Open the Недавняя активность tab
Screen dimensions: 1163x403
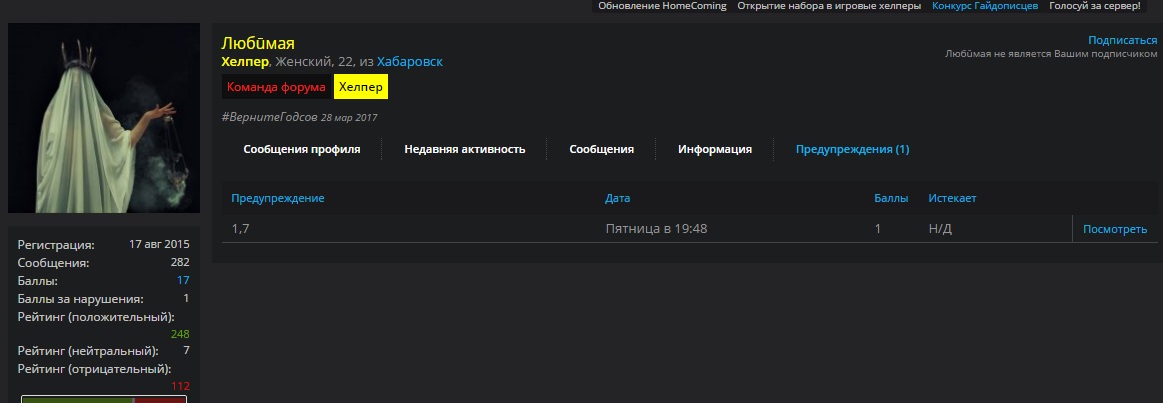click(464, 149)
